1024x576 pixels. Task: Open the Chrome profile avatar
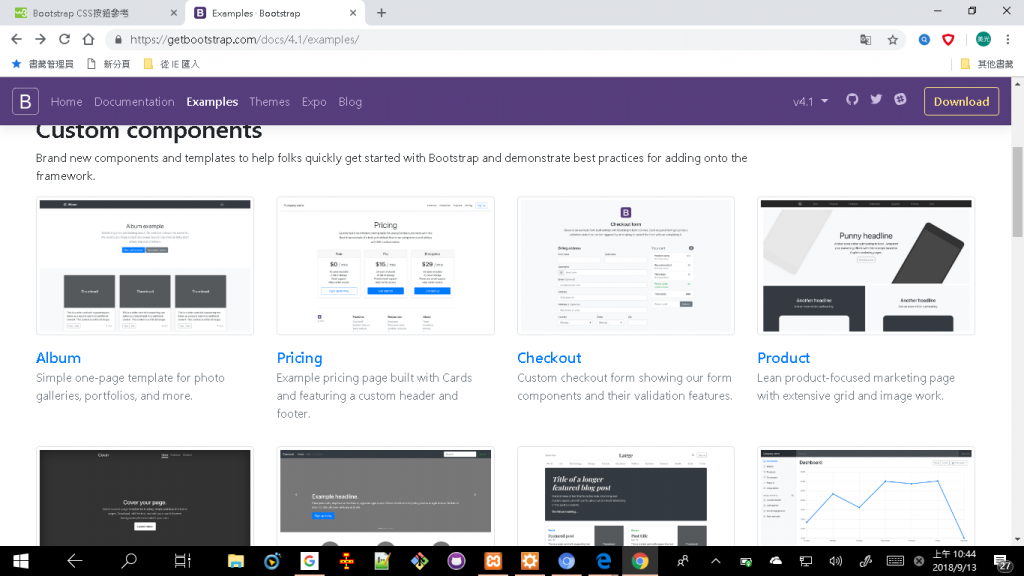[983, 39]
